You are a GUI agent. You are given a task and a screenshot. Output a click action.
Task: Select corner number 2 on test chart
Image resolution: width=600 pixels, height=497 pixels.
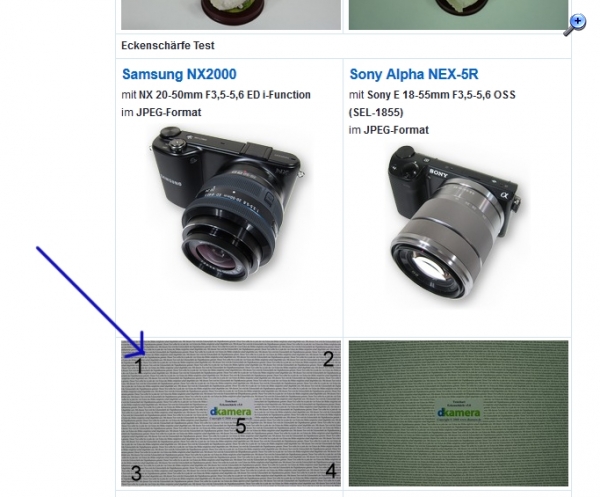click(x=328, y=359)
